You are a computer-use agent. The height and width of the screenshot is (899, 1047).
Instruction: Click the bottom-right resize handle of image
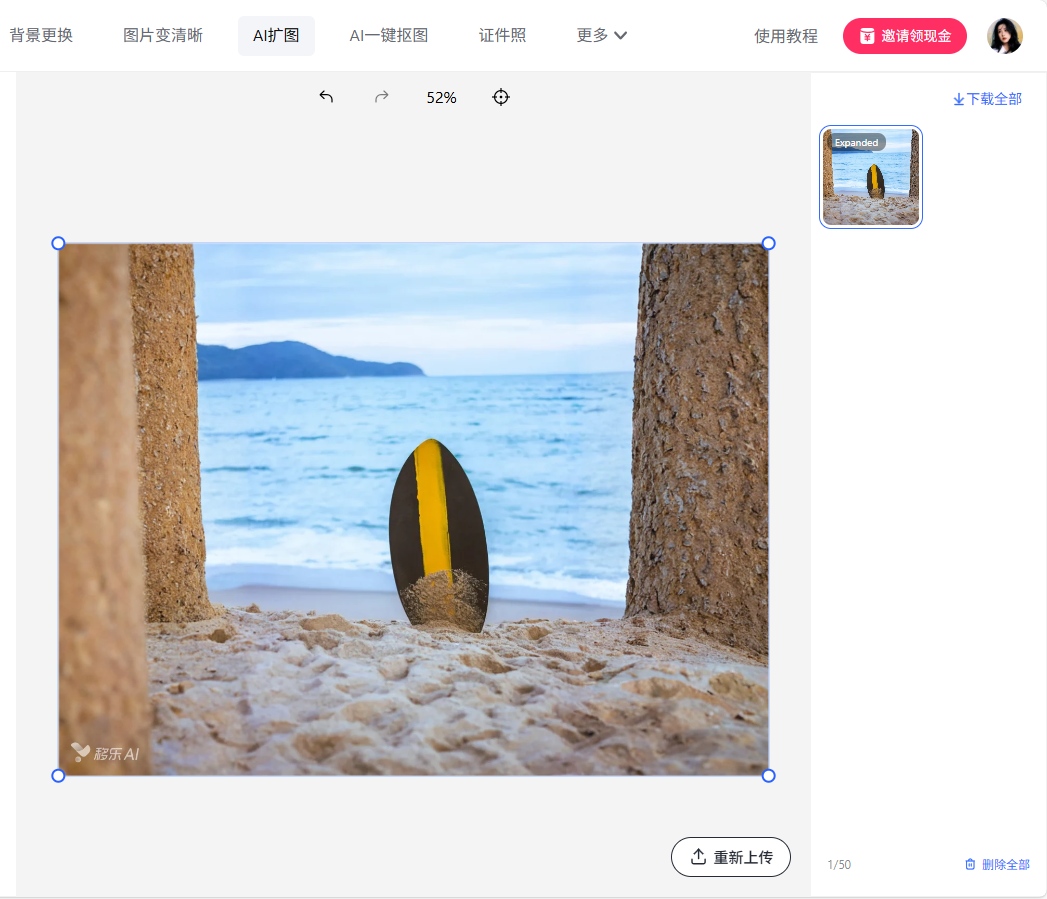click(768, 775)
